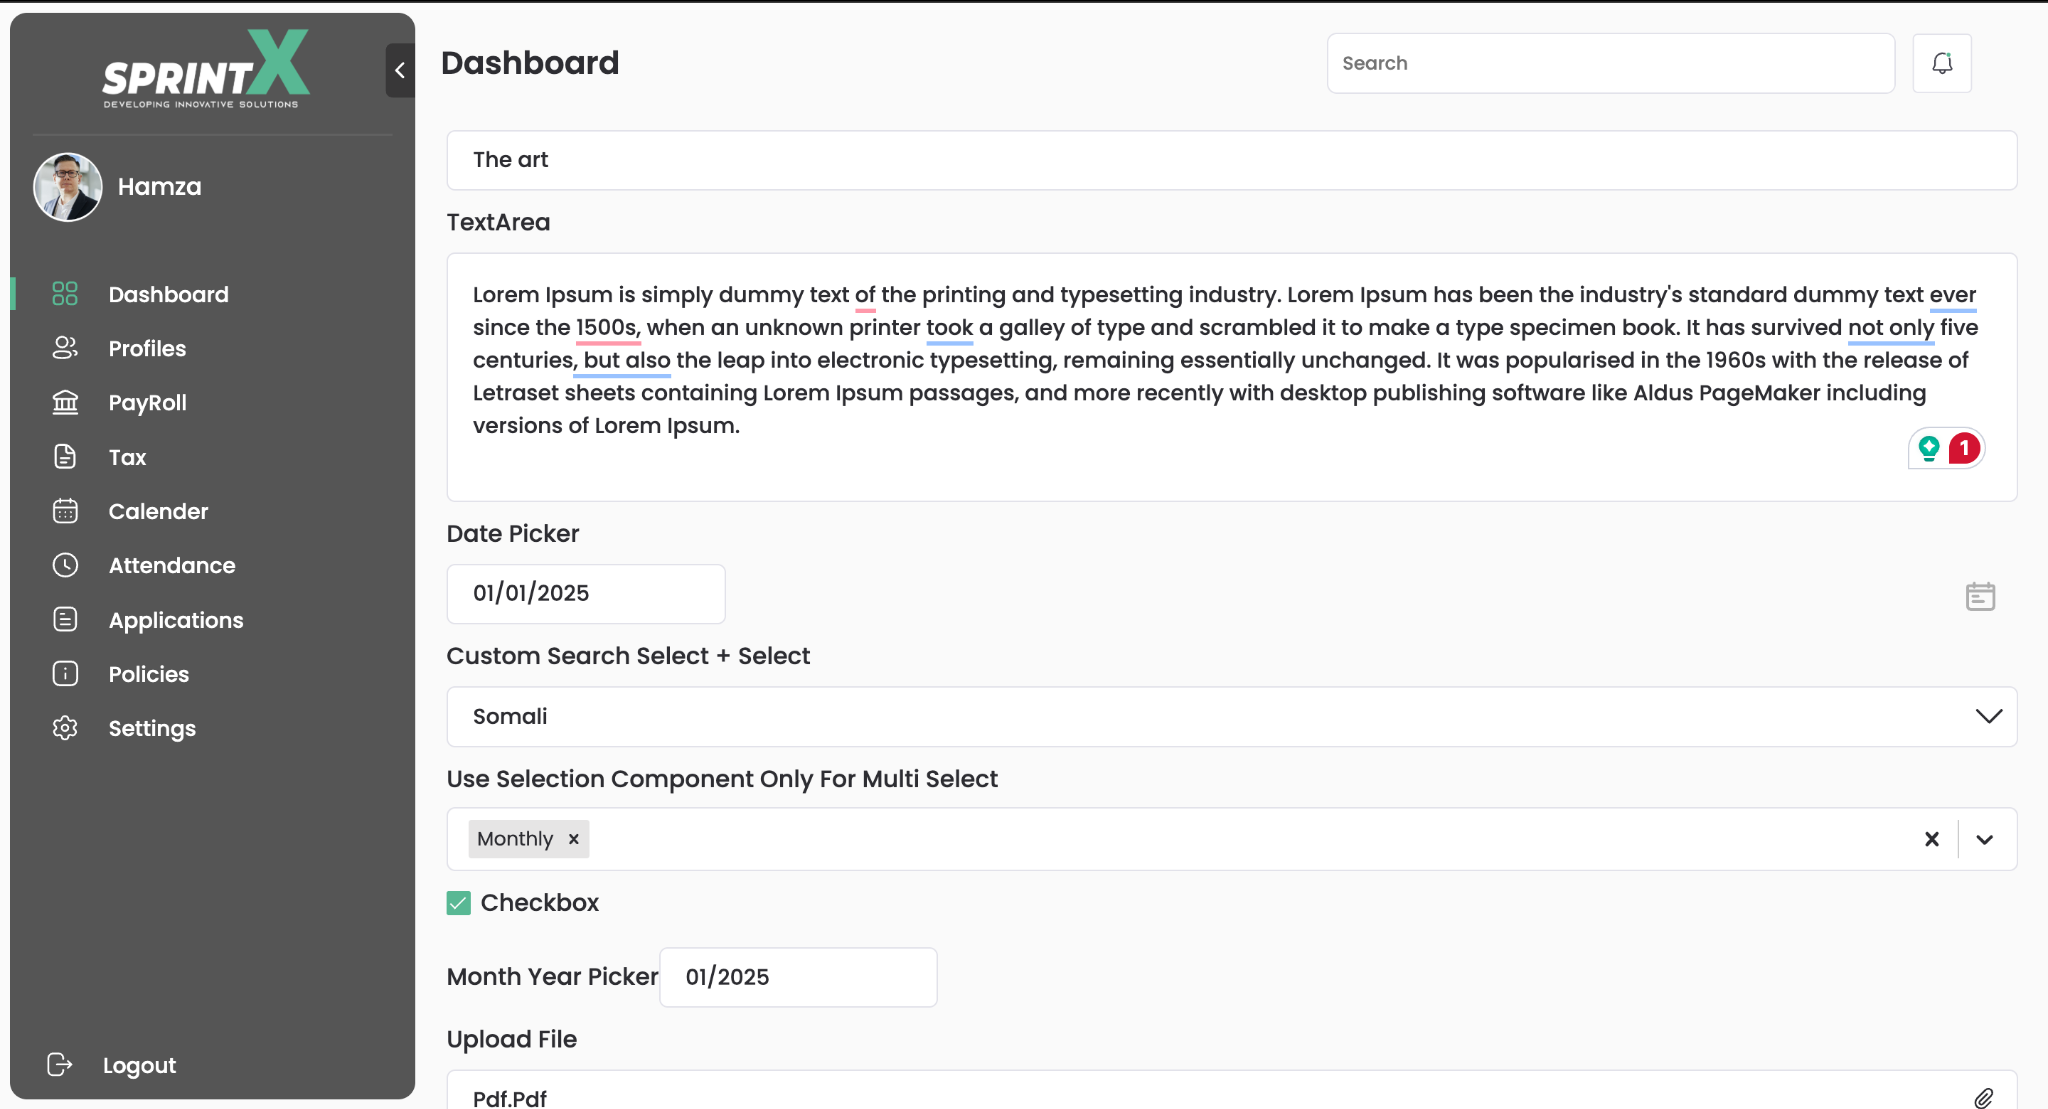The width and height of the screenshot is (2048, 1109).
Task: Focus the Search input field
Action: (1609, 63)
